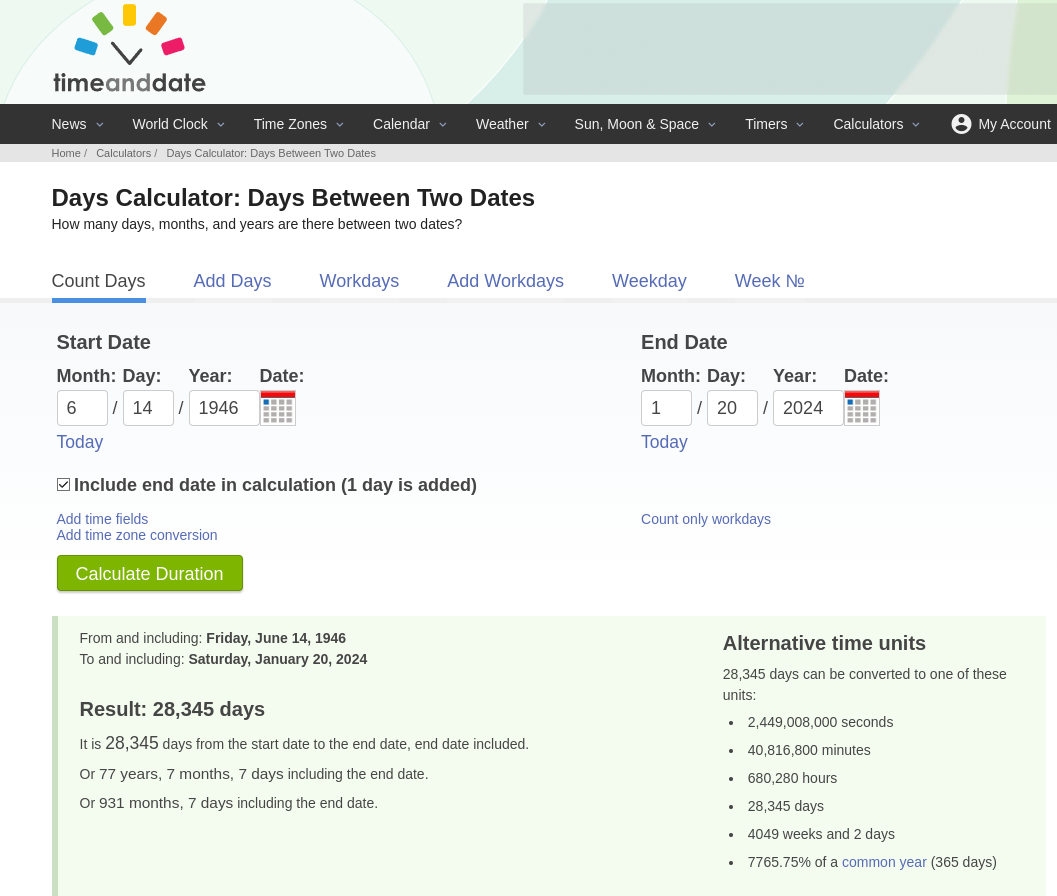1057x896 pixels.
Task: Open the Start Date calendar picker icon
Action: click(x=278, y=408)
